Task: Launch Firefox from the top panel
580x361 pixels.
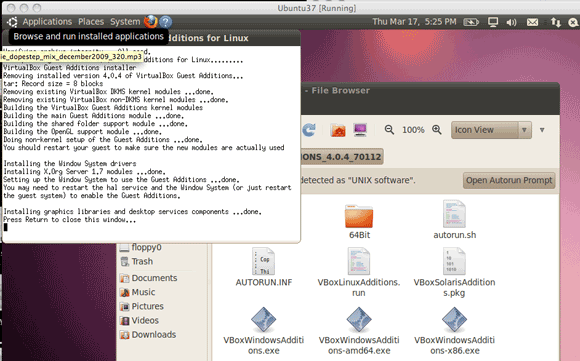Action: (x=151, y=22)
